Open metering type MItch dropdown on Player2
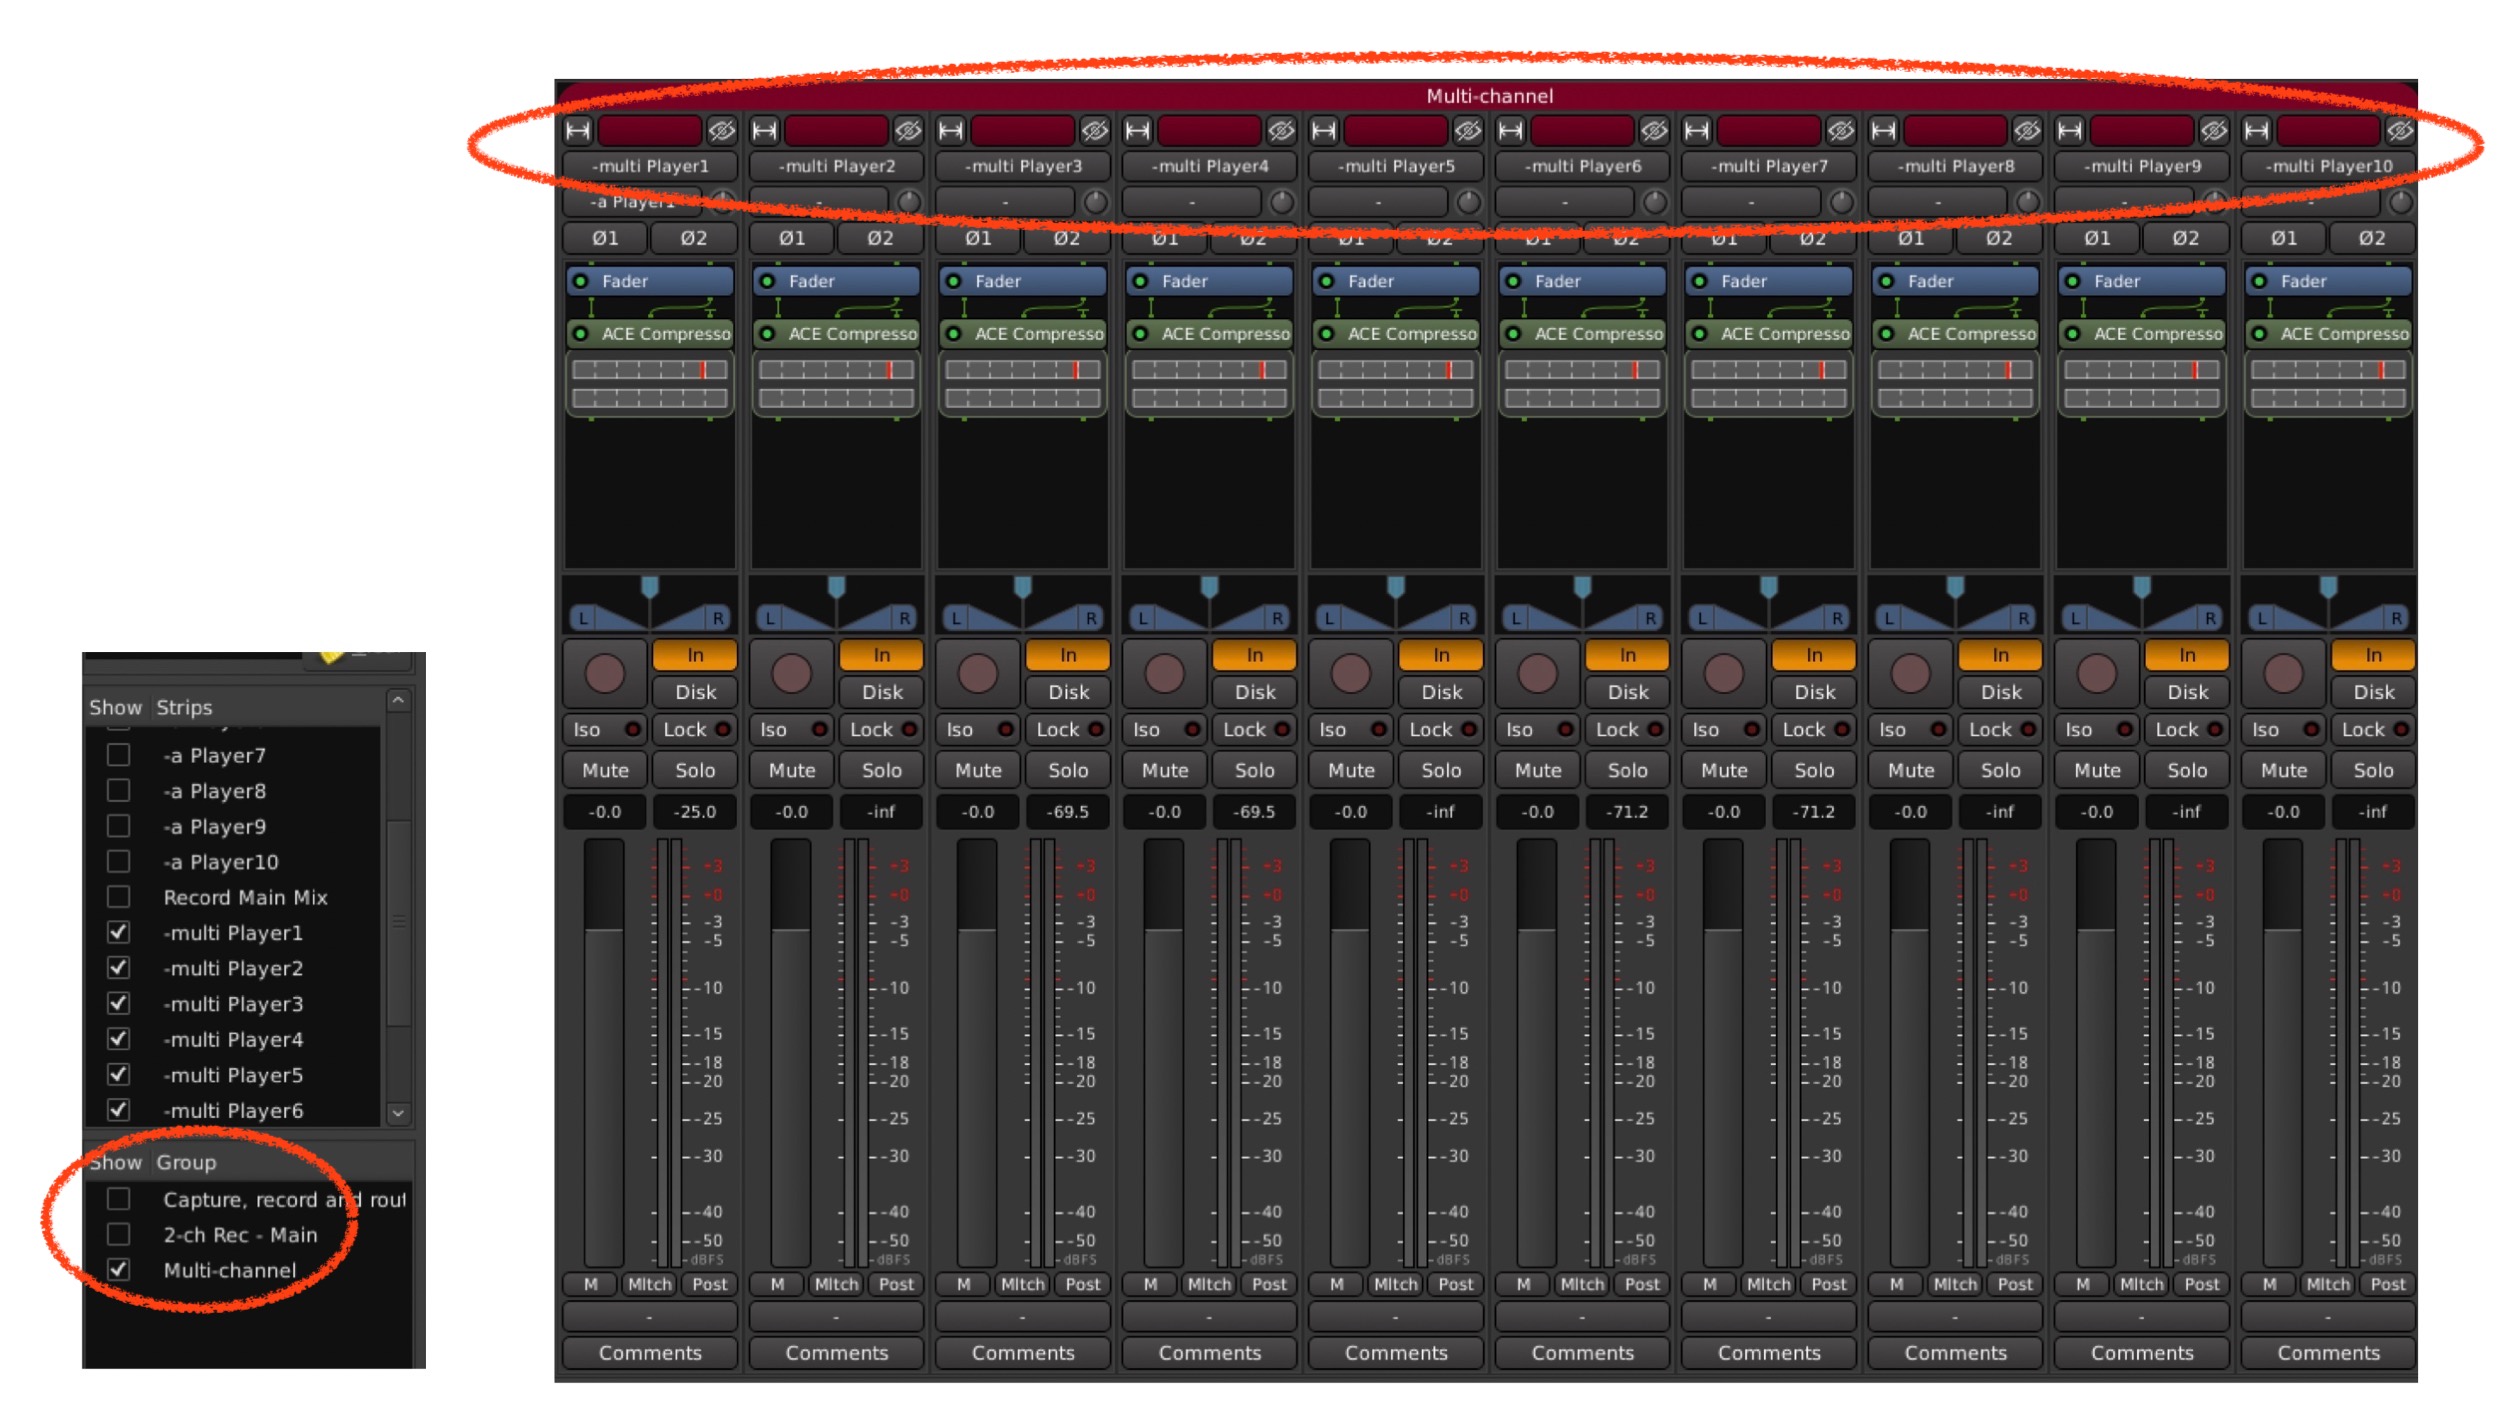The image size is (2500, 1406). (836, 1284)
